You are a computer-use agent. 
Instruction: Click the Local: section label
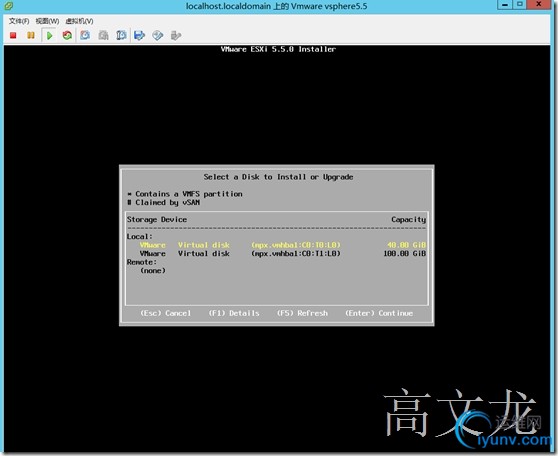(140, 237)
